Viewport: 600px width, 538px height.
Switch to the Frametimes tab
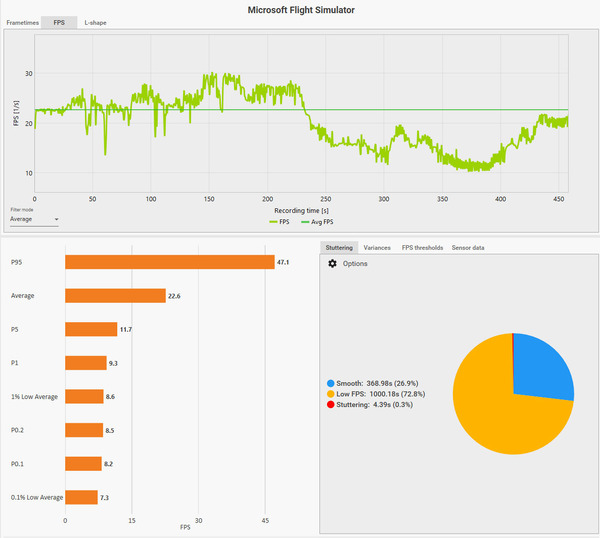(x=23, y=23)
